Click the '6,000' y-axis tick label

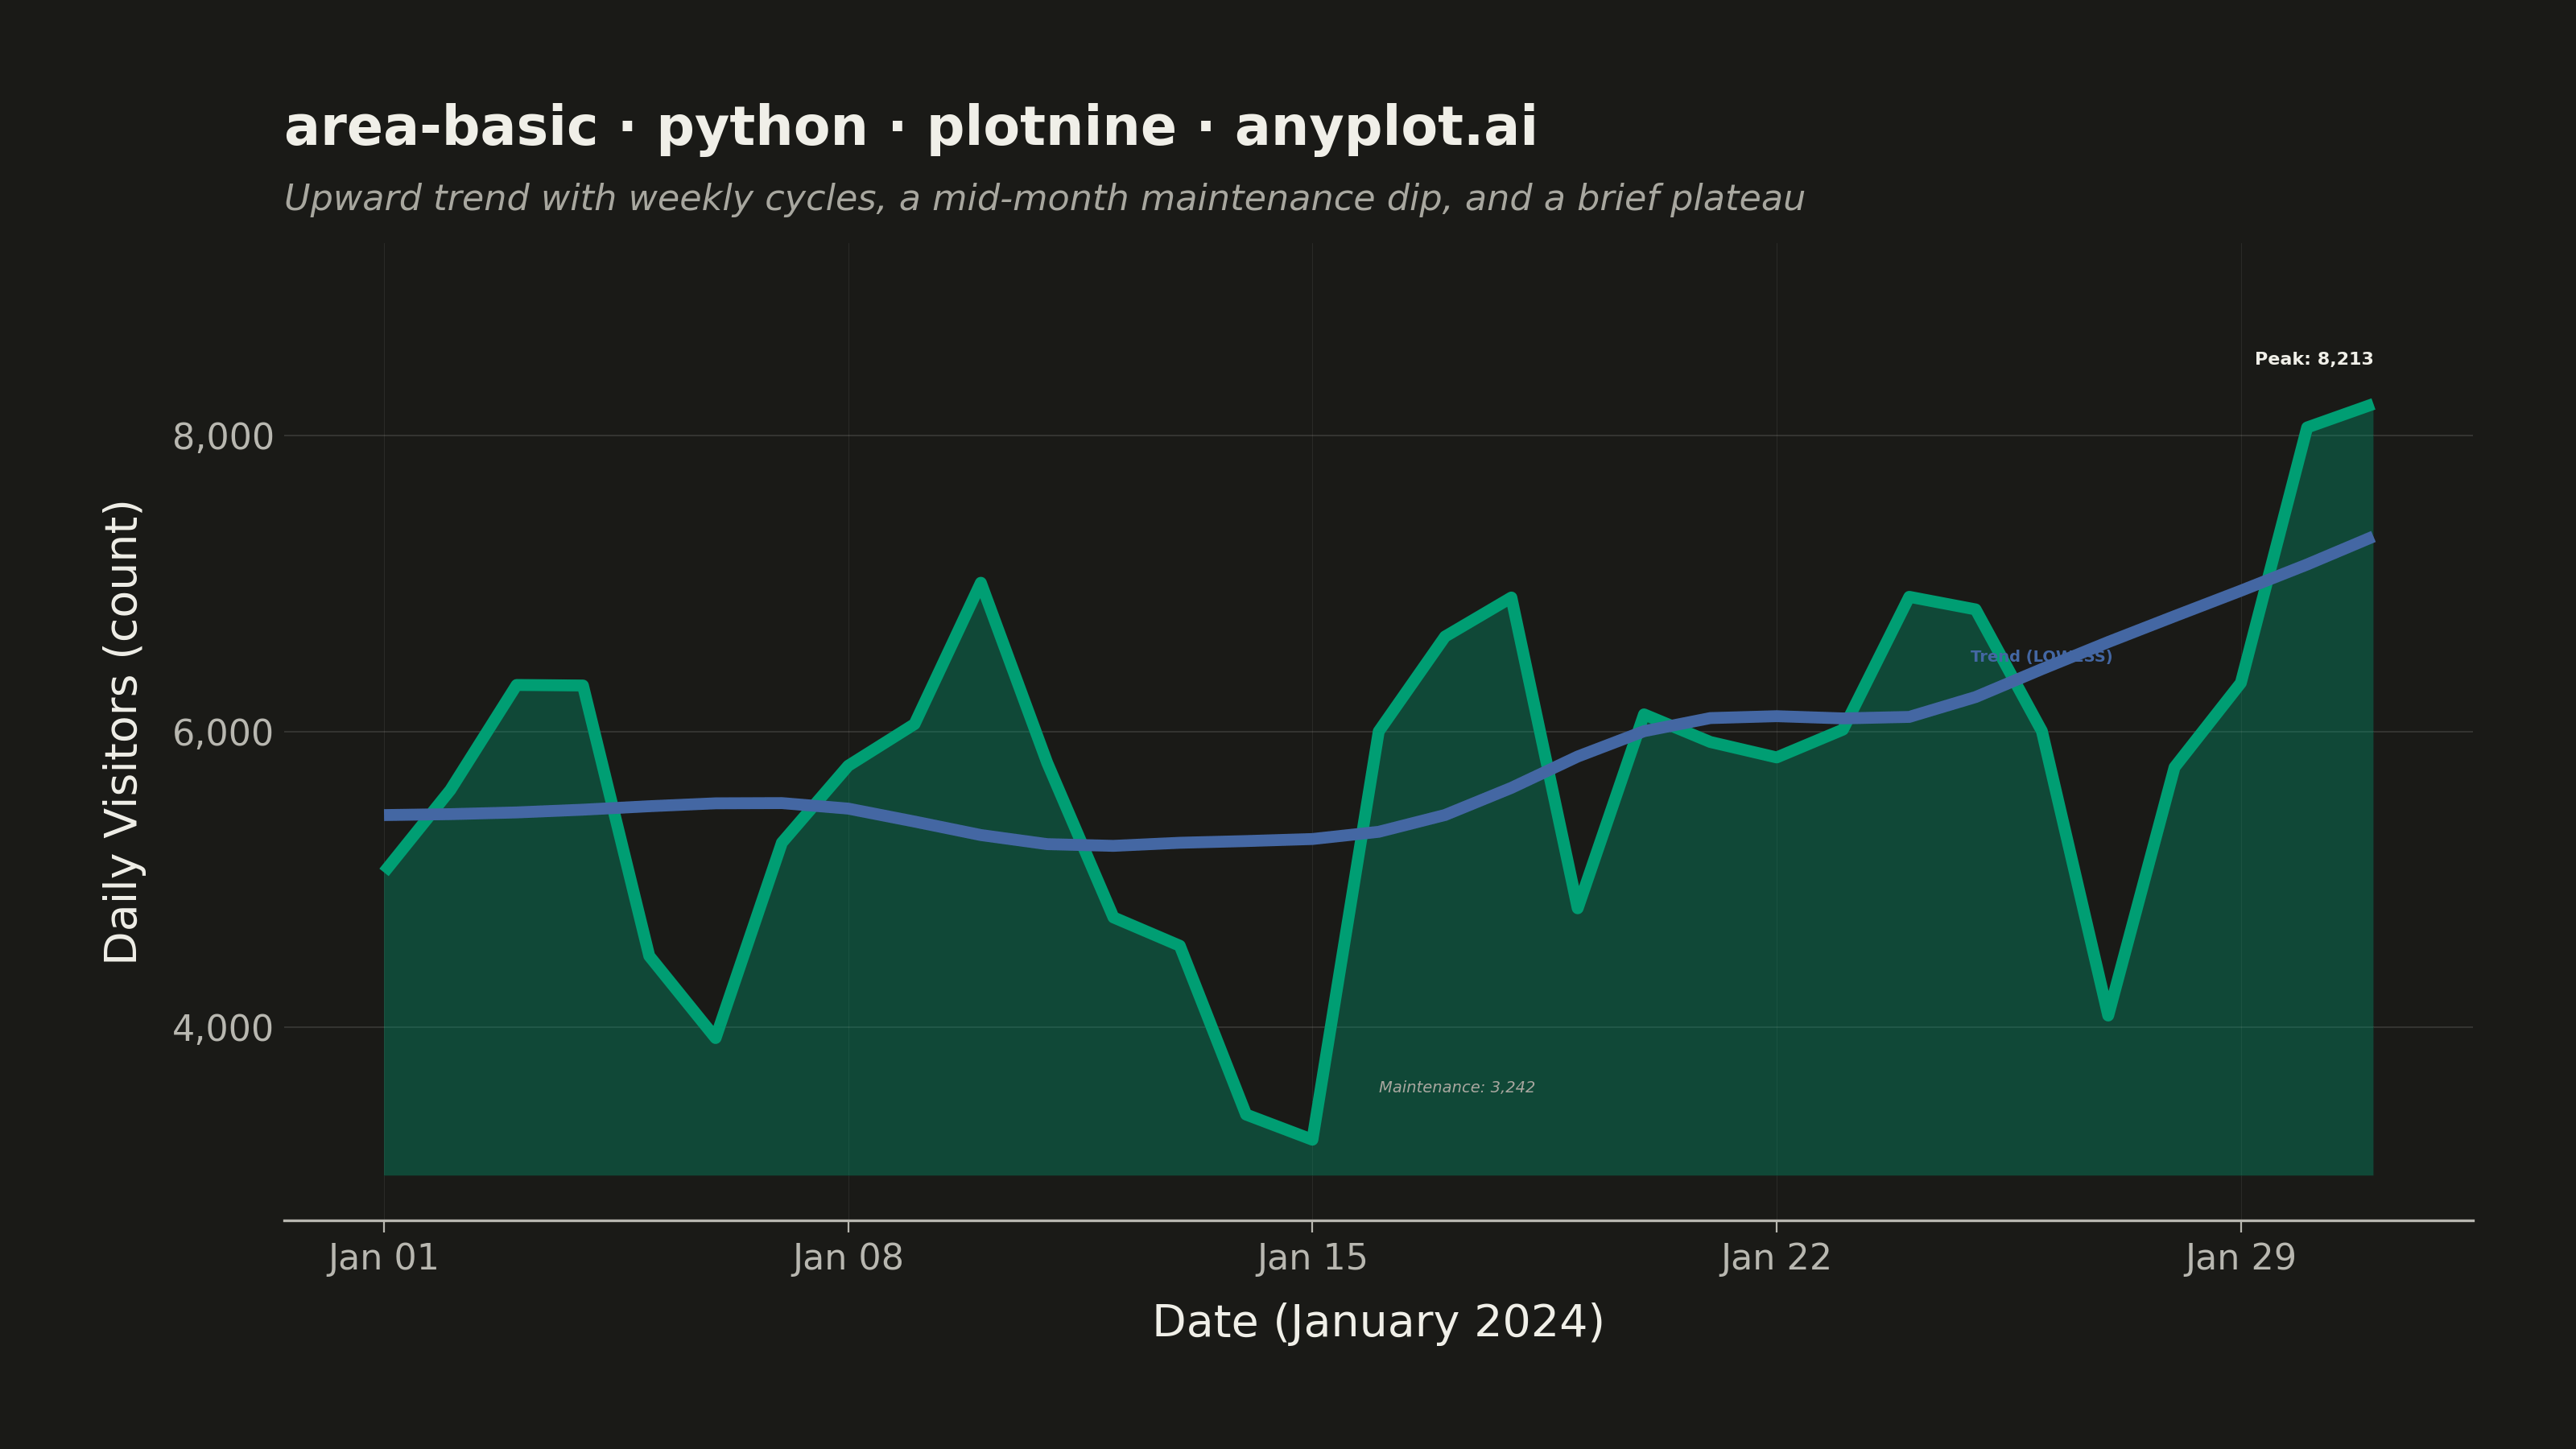point(222,733)
